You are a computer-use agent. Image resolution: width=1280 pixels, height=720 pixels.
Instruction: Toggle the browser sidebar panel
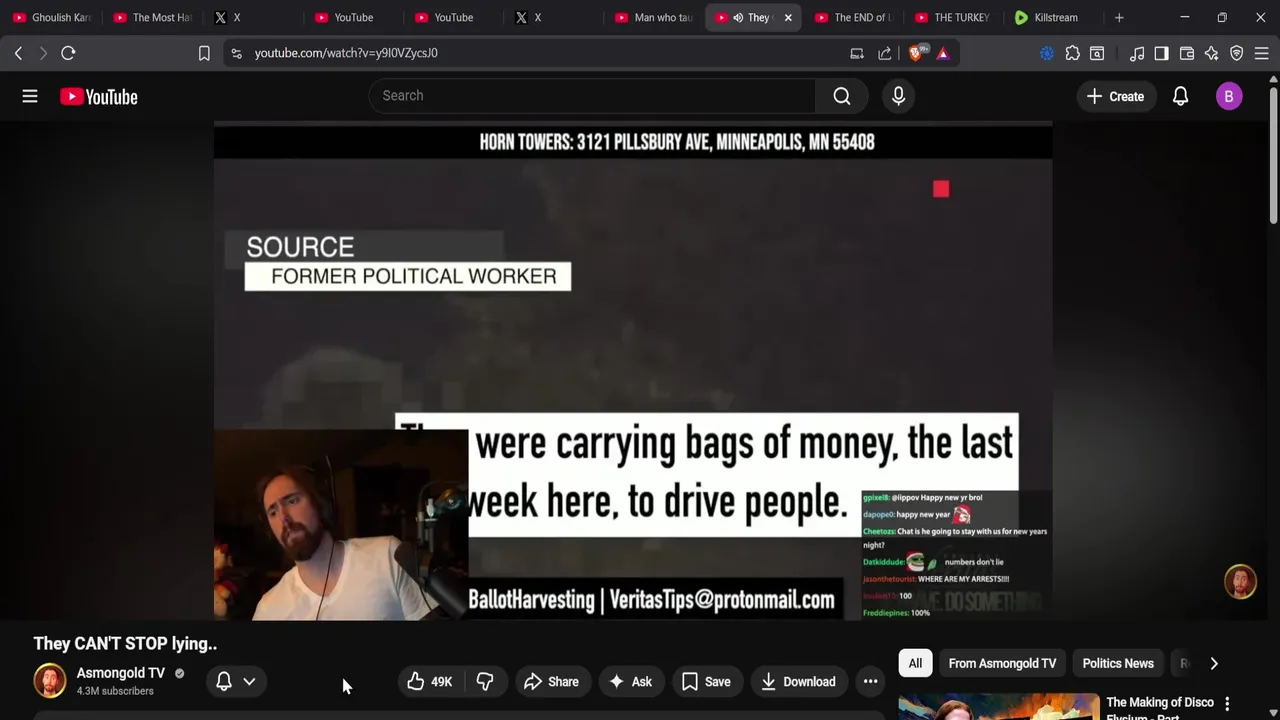(1161, 53)
